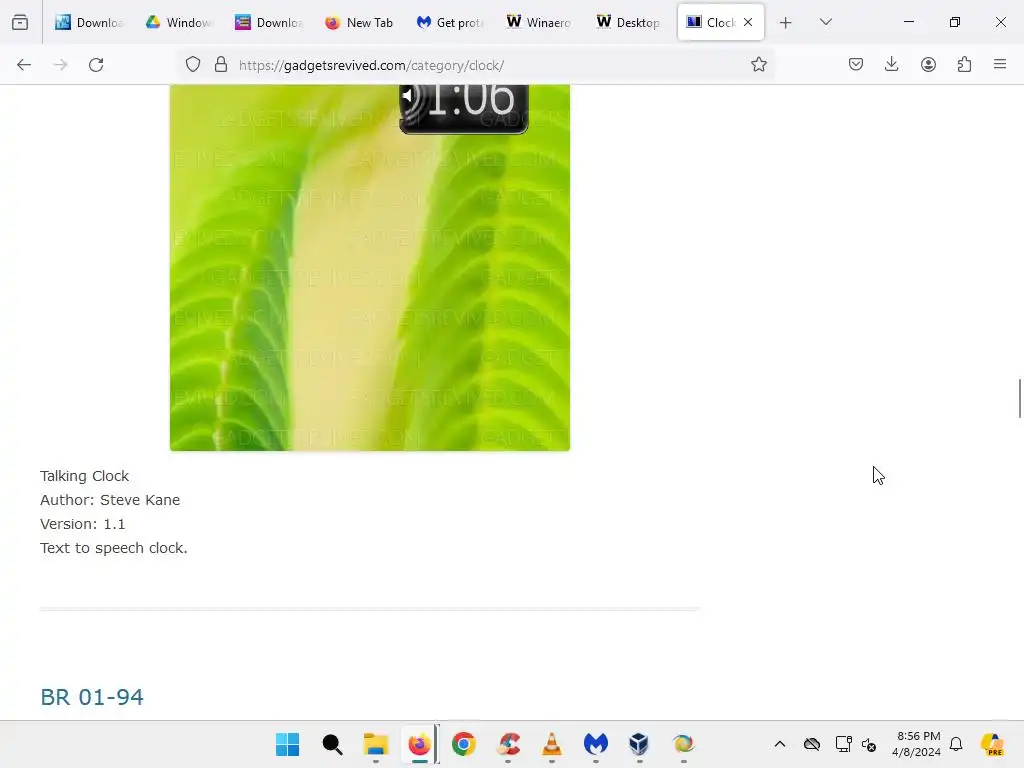Go forward to next page
The width and height of the screenshot is (1024, 768).
pos(60,65)
